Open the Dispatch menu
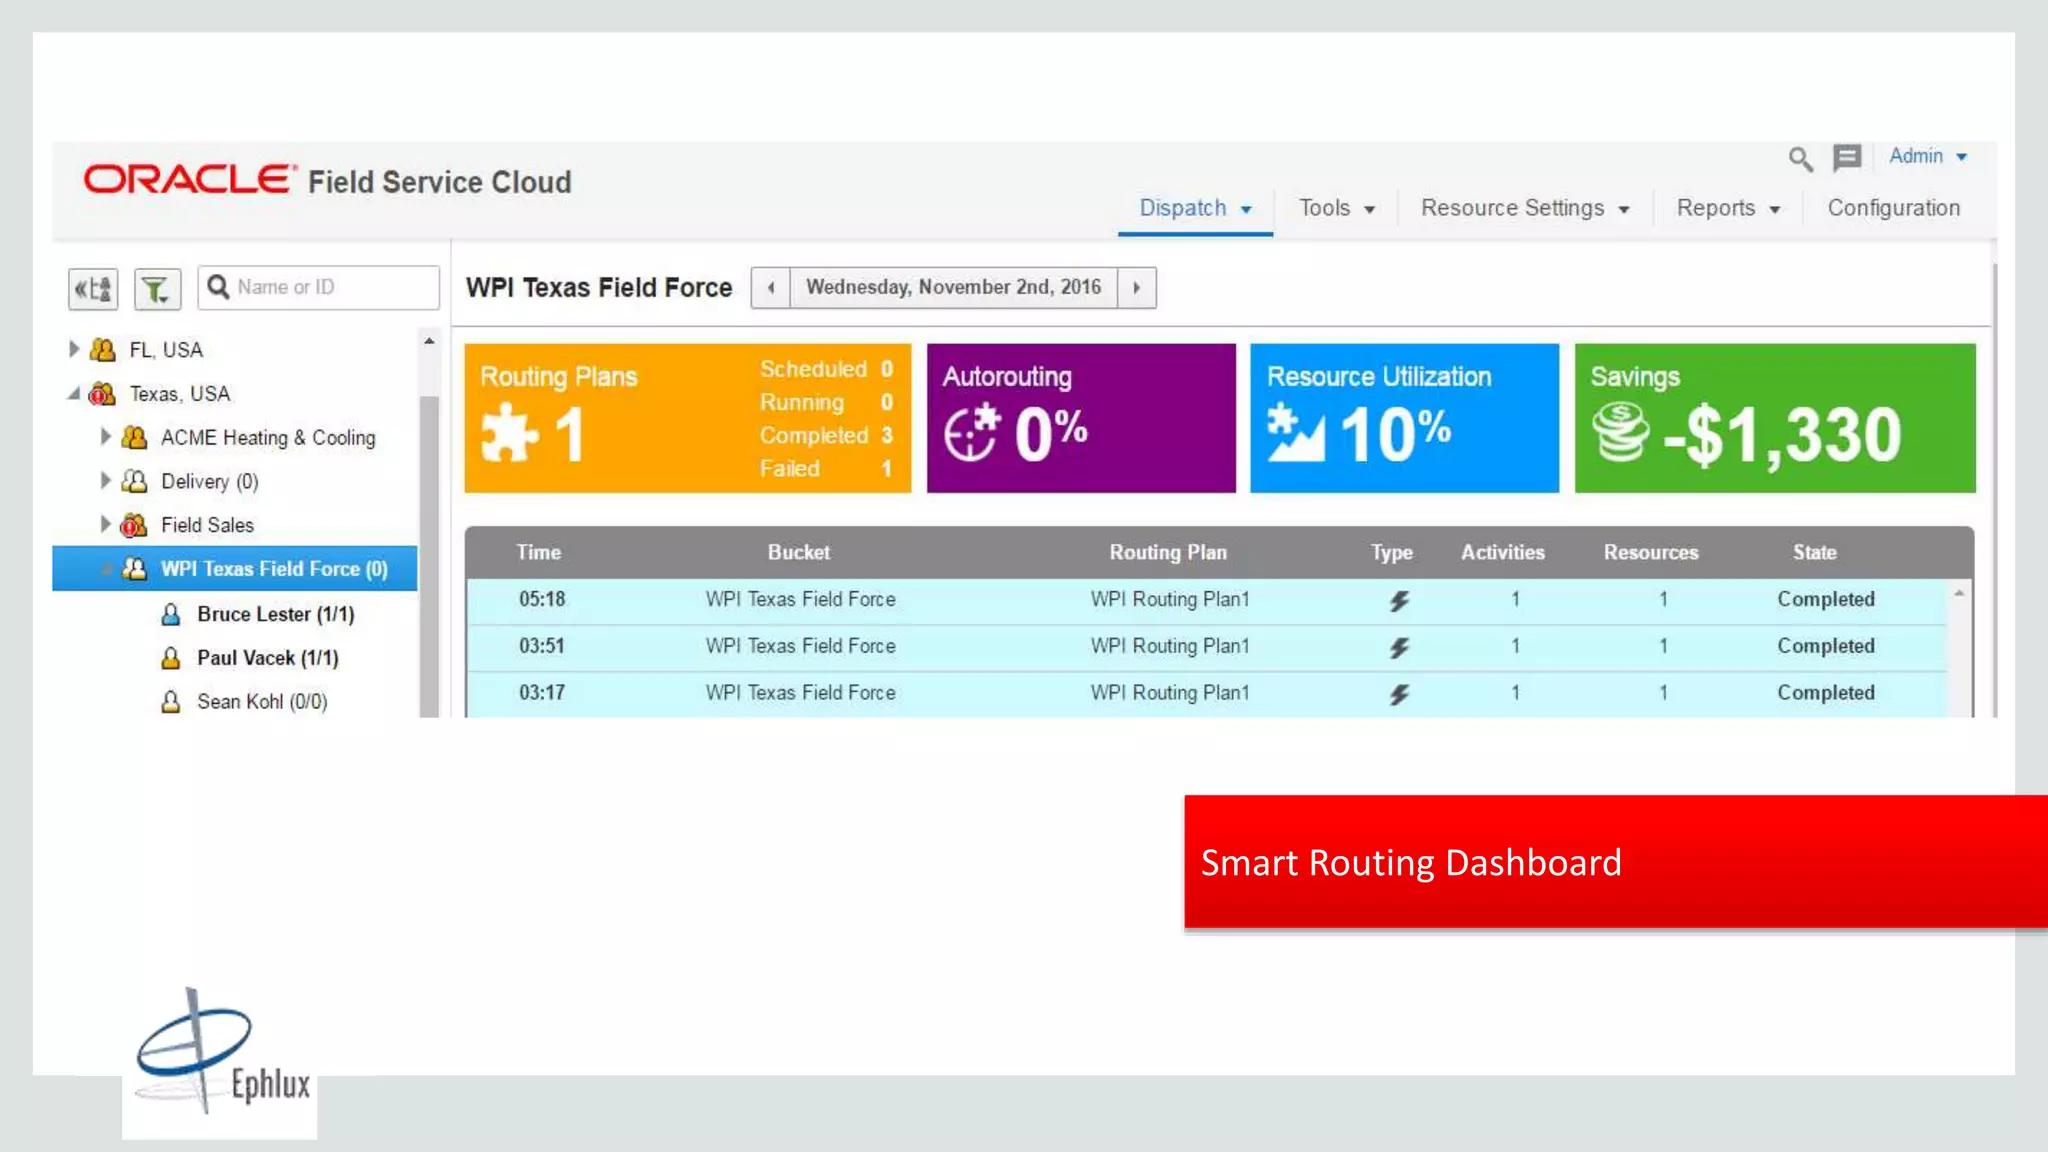The width and height of the screenshot is (2048, 1152). [x=1195, y=208]
